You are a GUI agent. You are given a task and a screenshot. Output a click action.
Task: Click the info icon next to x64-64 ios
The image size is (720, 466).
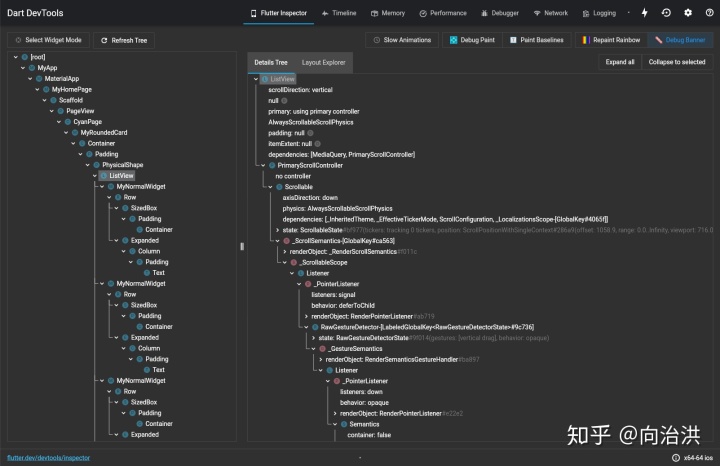tap(675, 458)
